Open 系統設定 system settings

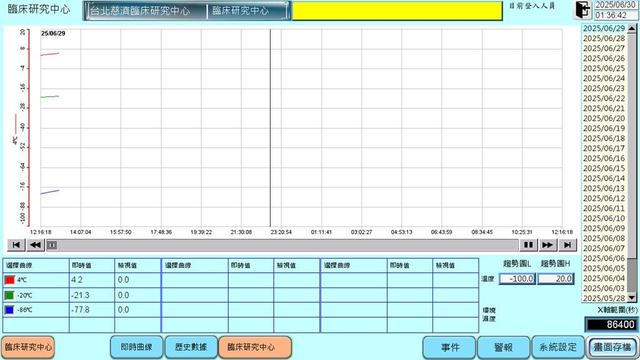(558, 347)
